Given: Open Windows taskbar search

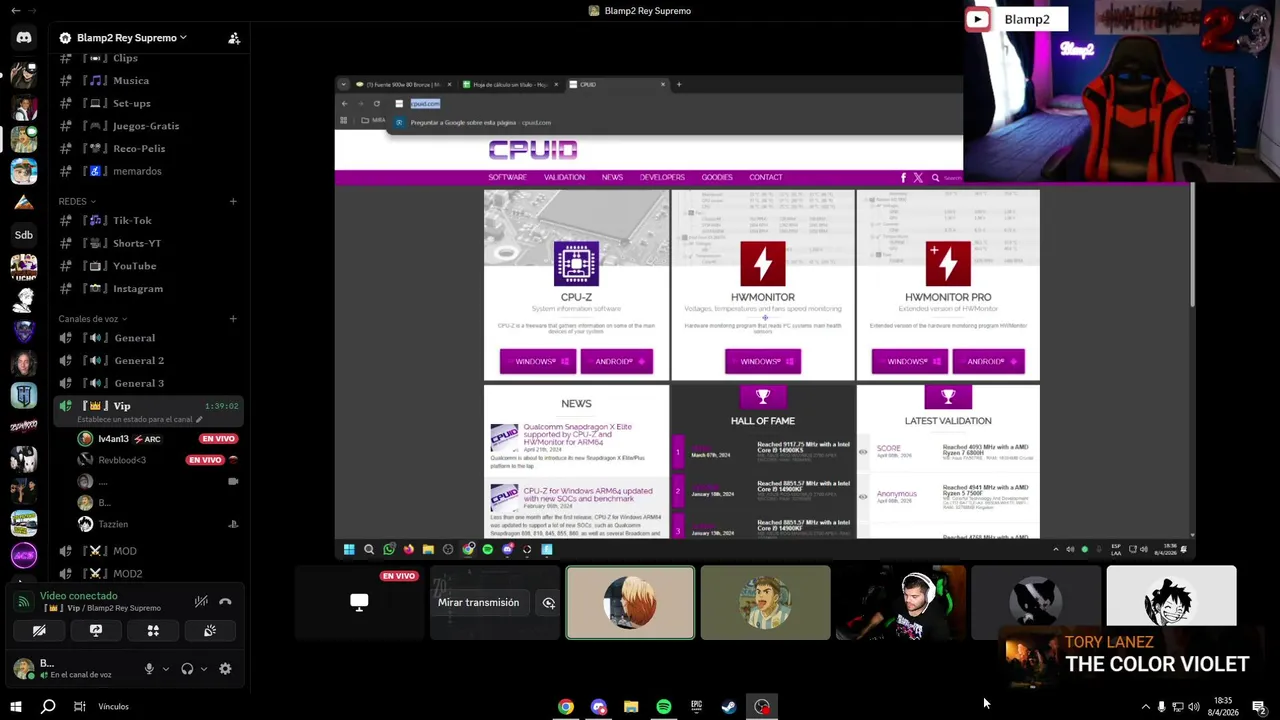Looking at the screenshot, I should point(48,707).
